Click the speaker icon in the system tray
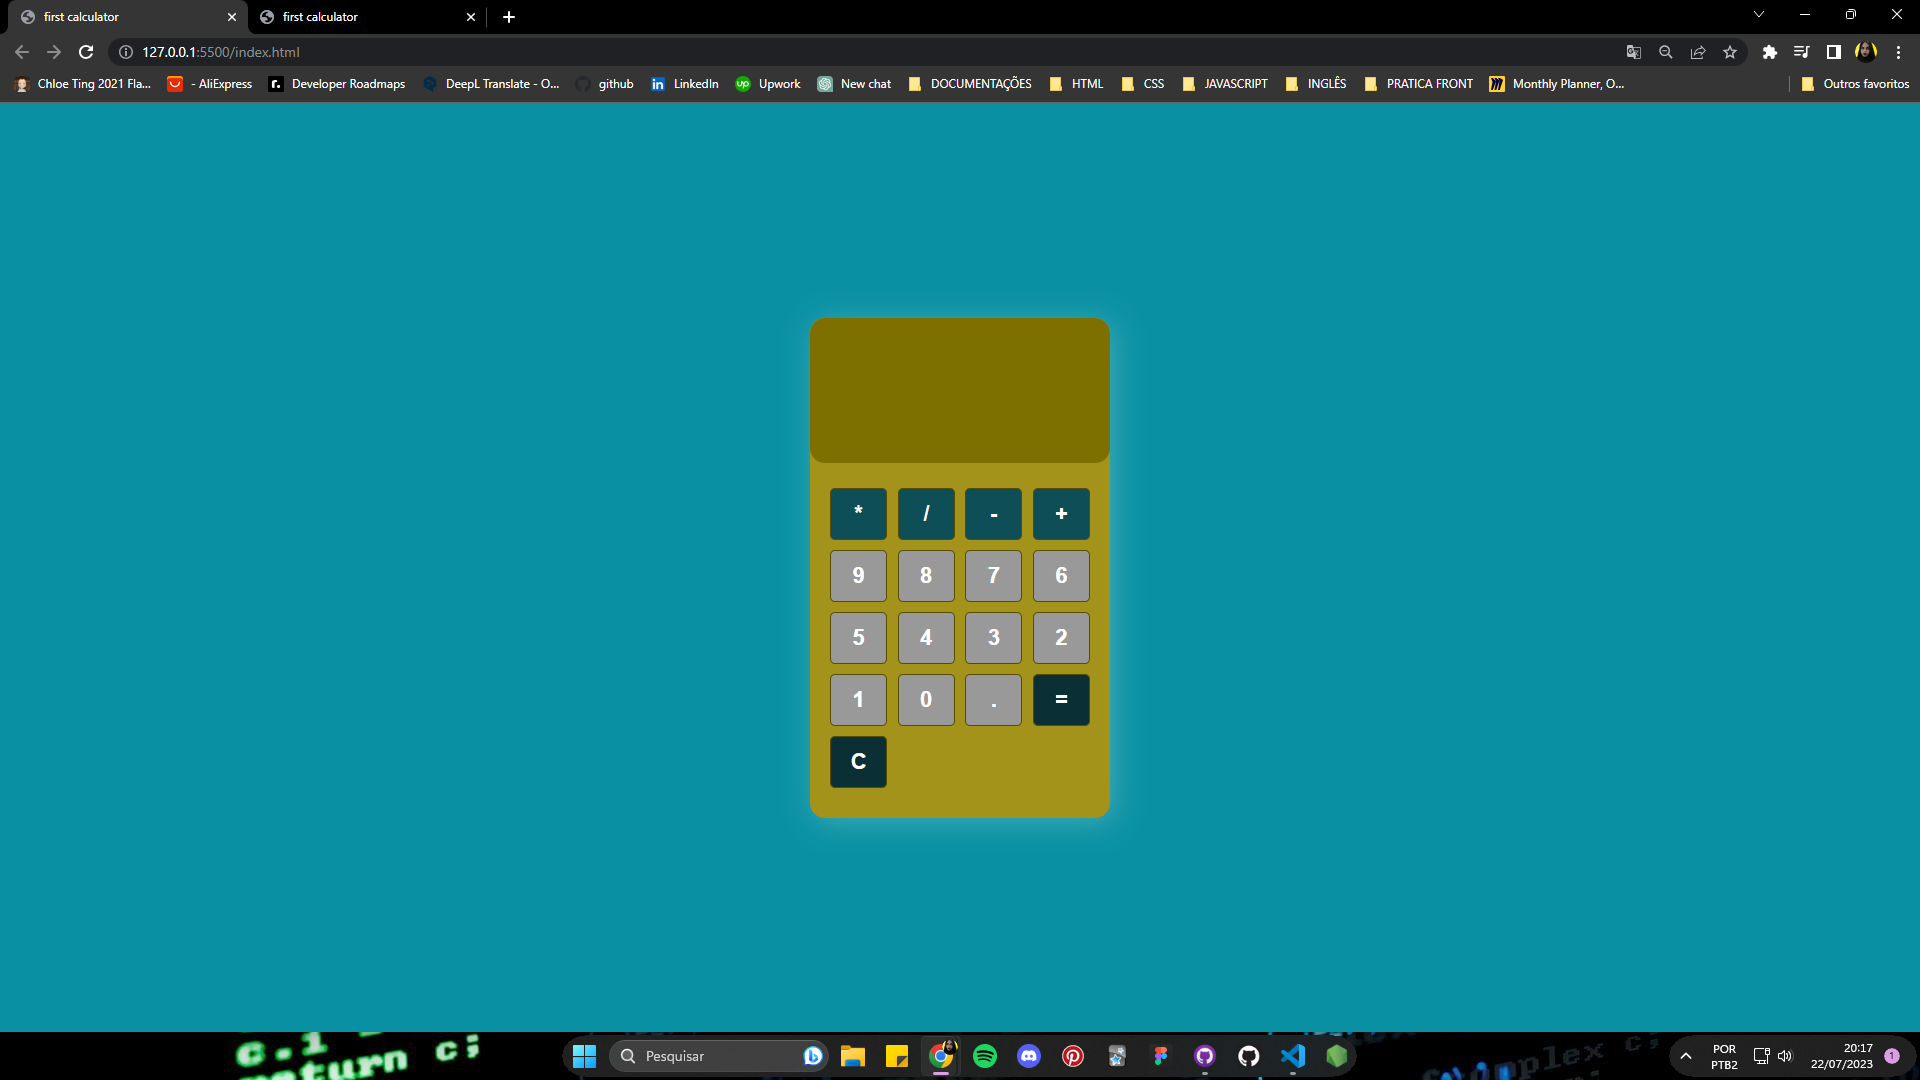1920x1080 pixels. [1786, 1055]
